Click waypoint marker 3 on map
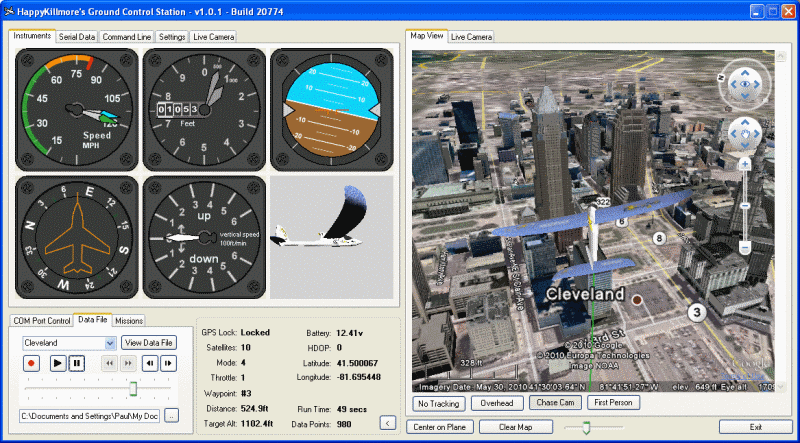 pyautogui.click(x=697, y=312)
